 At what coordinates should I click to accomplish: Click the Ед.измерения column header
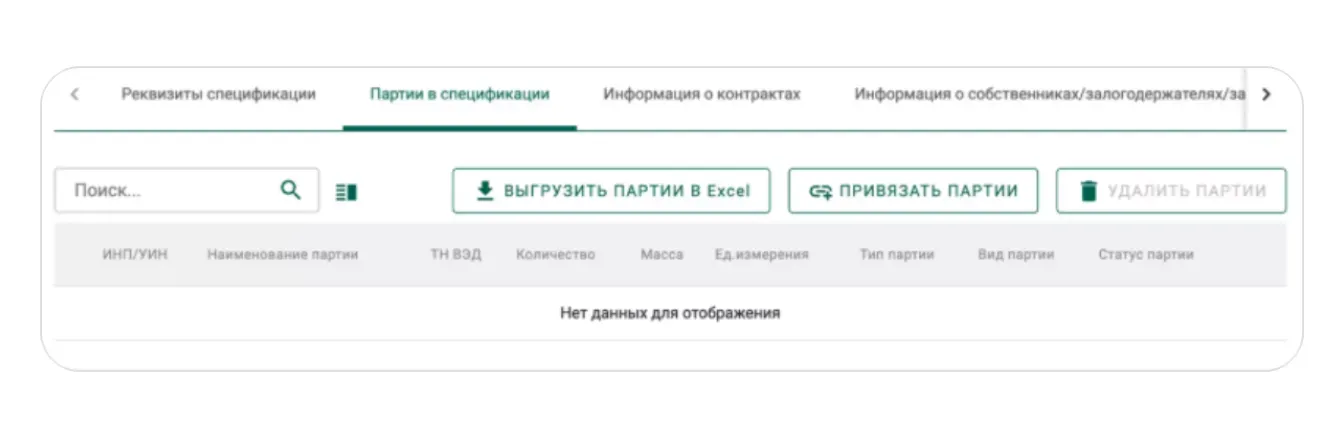762,255
